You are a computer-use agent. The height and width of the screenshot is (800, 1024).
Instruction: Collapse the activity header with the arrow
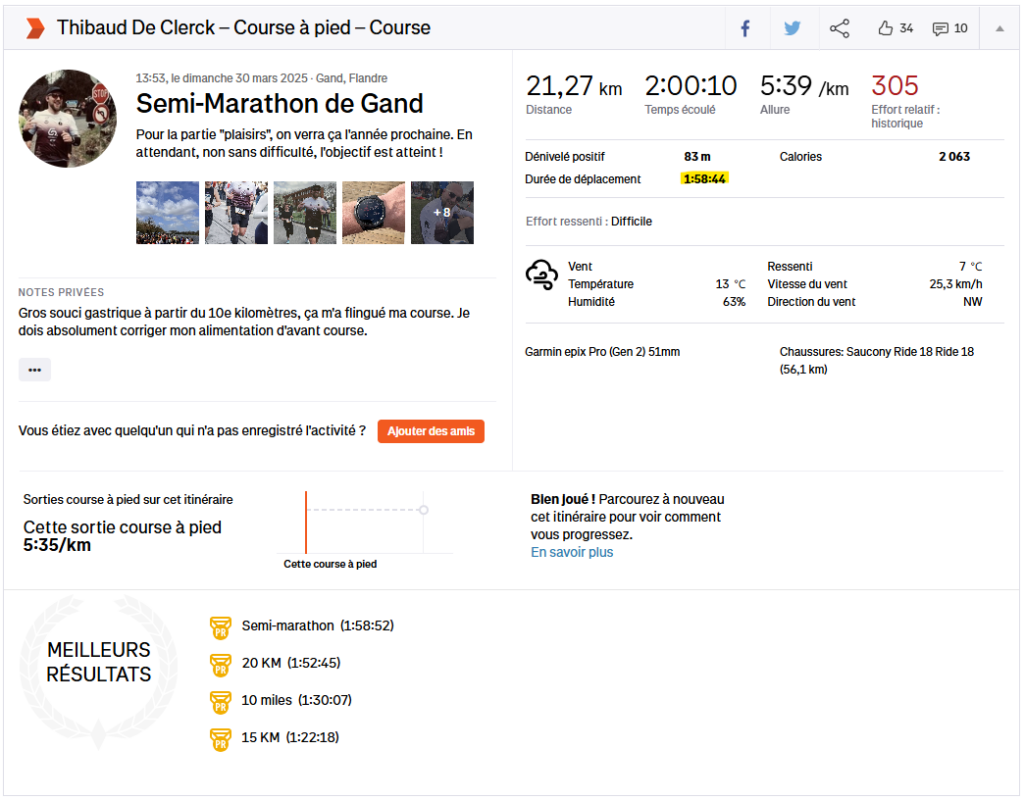click(999, 28)
